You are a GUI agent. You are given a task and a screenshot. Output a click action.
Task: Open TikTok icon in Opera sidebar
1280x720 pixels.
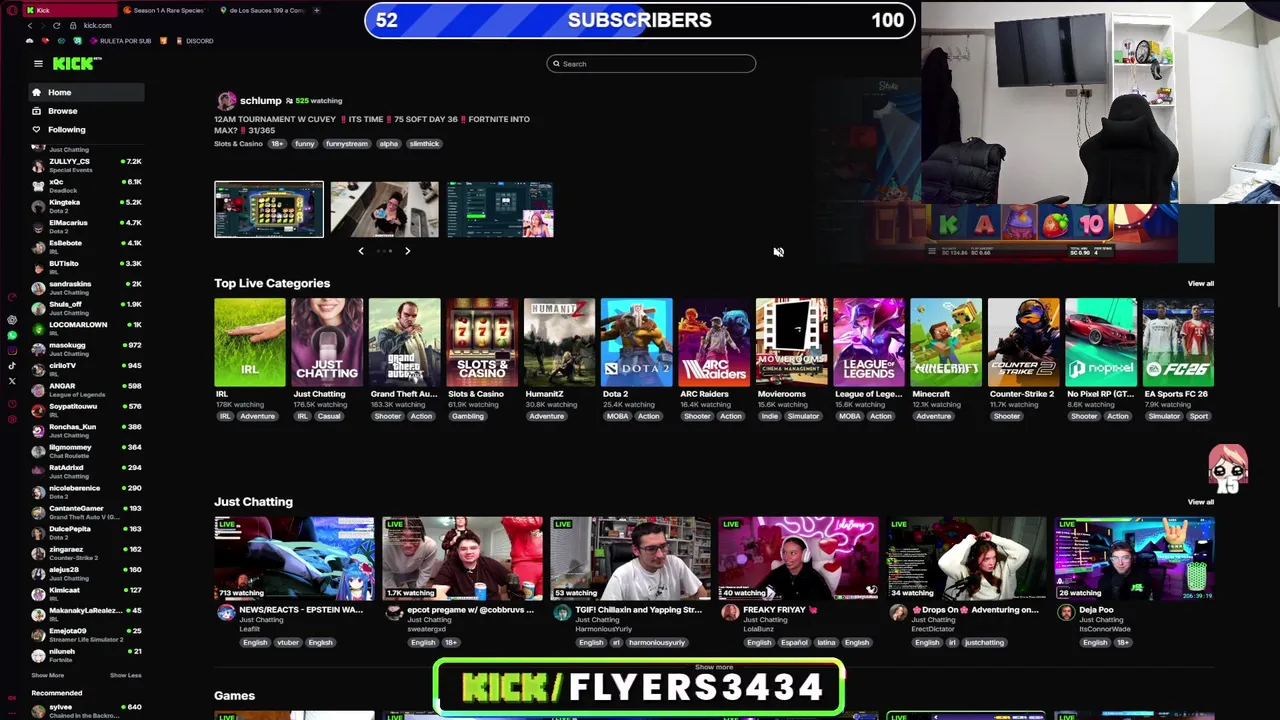(x=12, y=366)
